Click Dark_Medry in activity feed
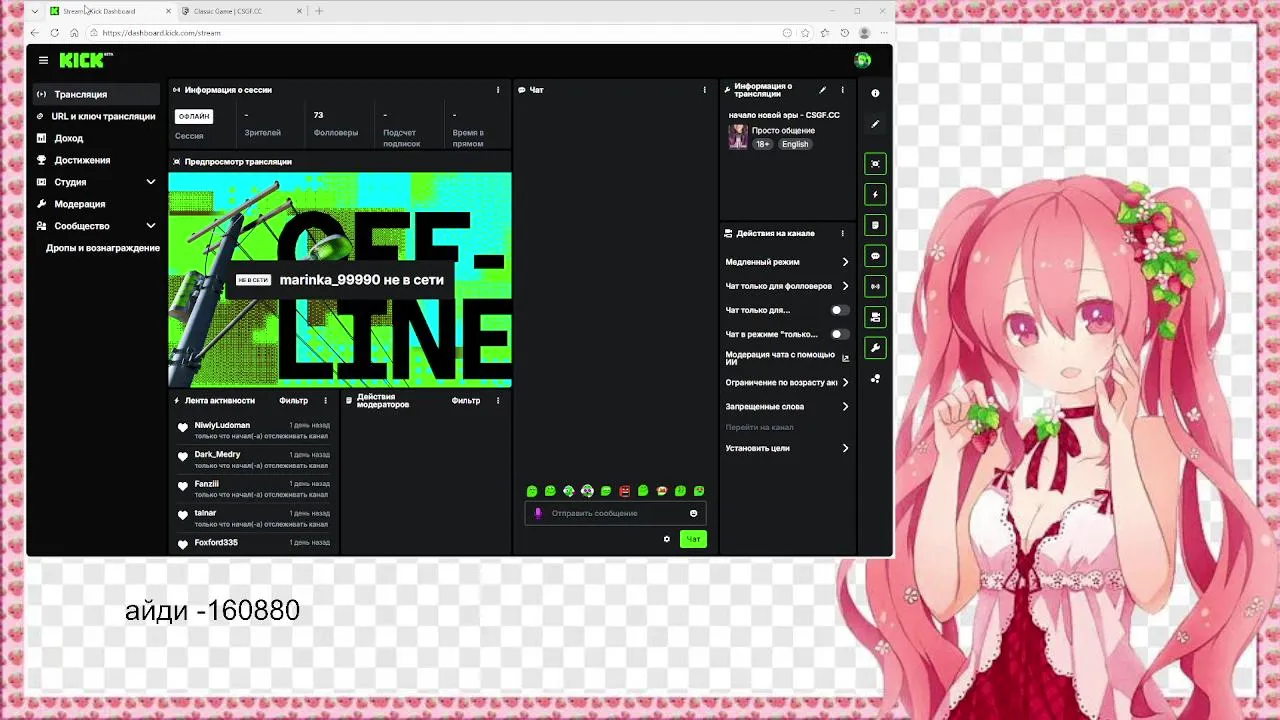Screen dimensions: 1280x720 pos(217,454)
